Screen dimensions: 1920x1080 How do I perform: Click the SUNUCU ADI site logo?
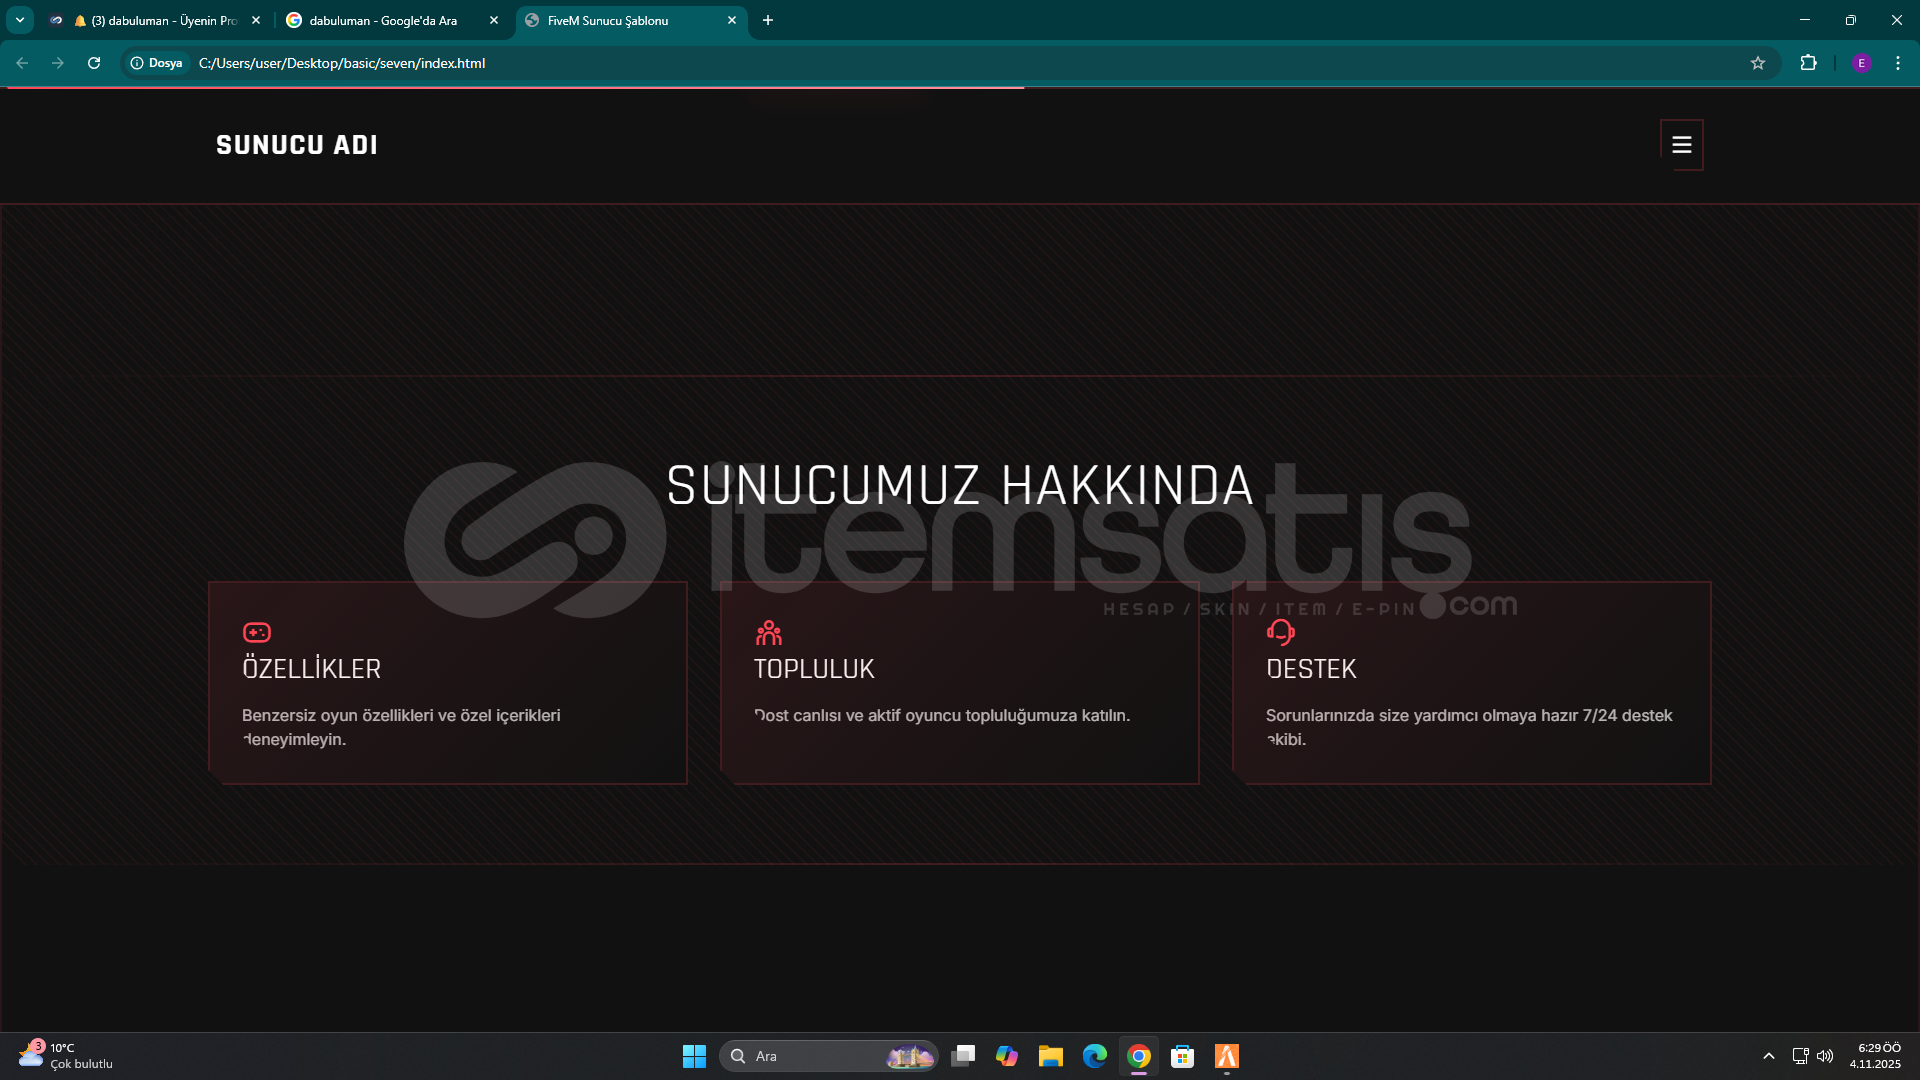[297, 145]
